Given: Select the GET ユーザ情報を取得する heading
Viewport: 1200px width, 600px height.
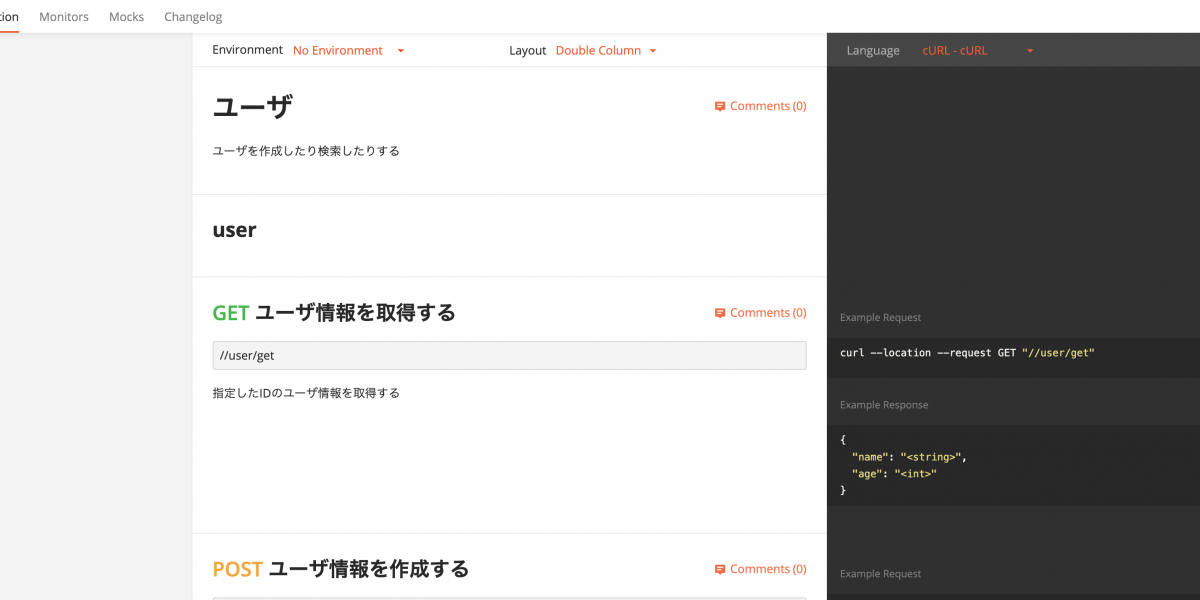Looking at the screenshot, I should pos(334,313).
